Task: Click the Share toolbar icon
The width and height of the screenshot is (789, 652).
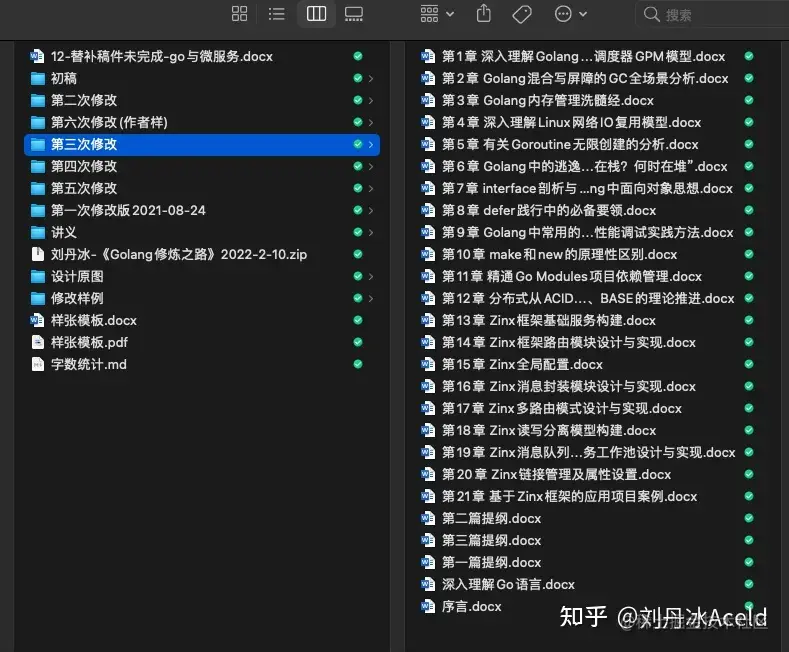Action: [x=484, y=14]
